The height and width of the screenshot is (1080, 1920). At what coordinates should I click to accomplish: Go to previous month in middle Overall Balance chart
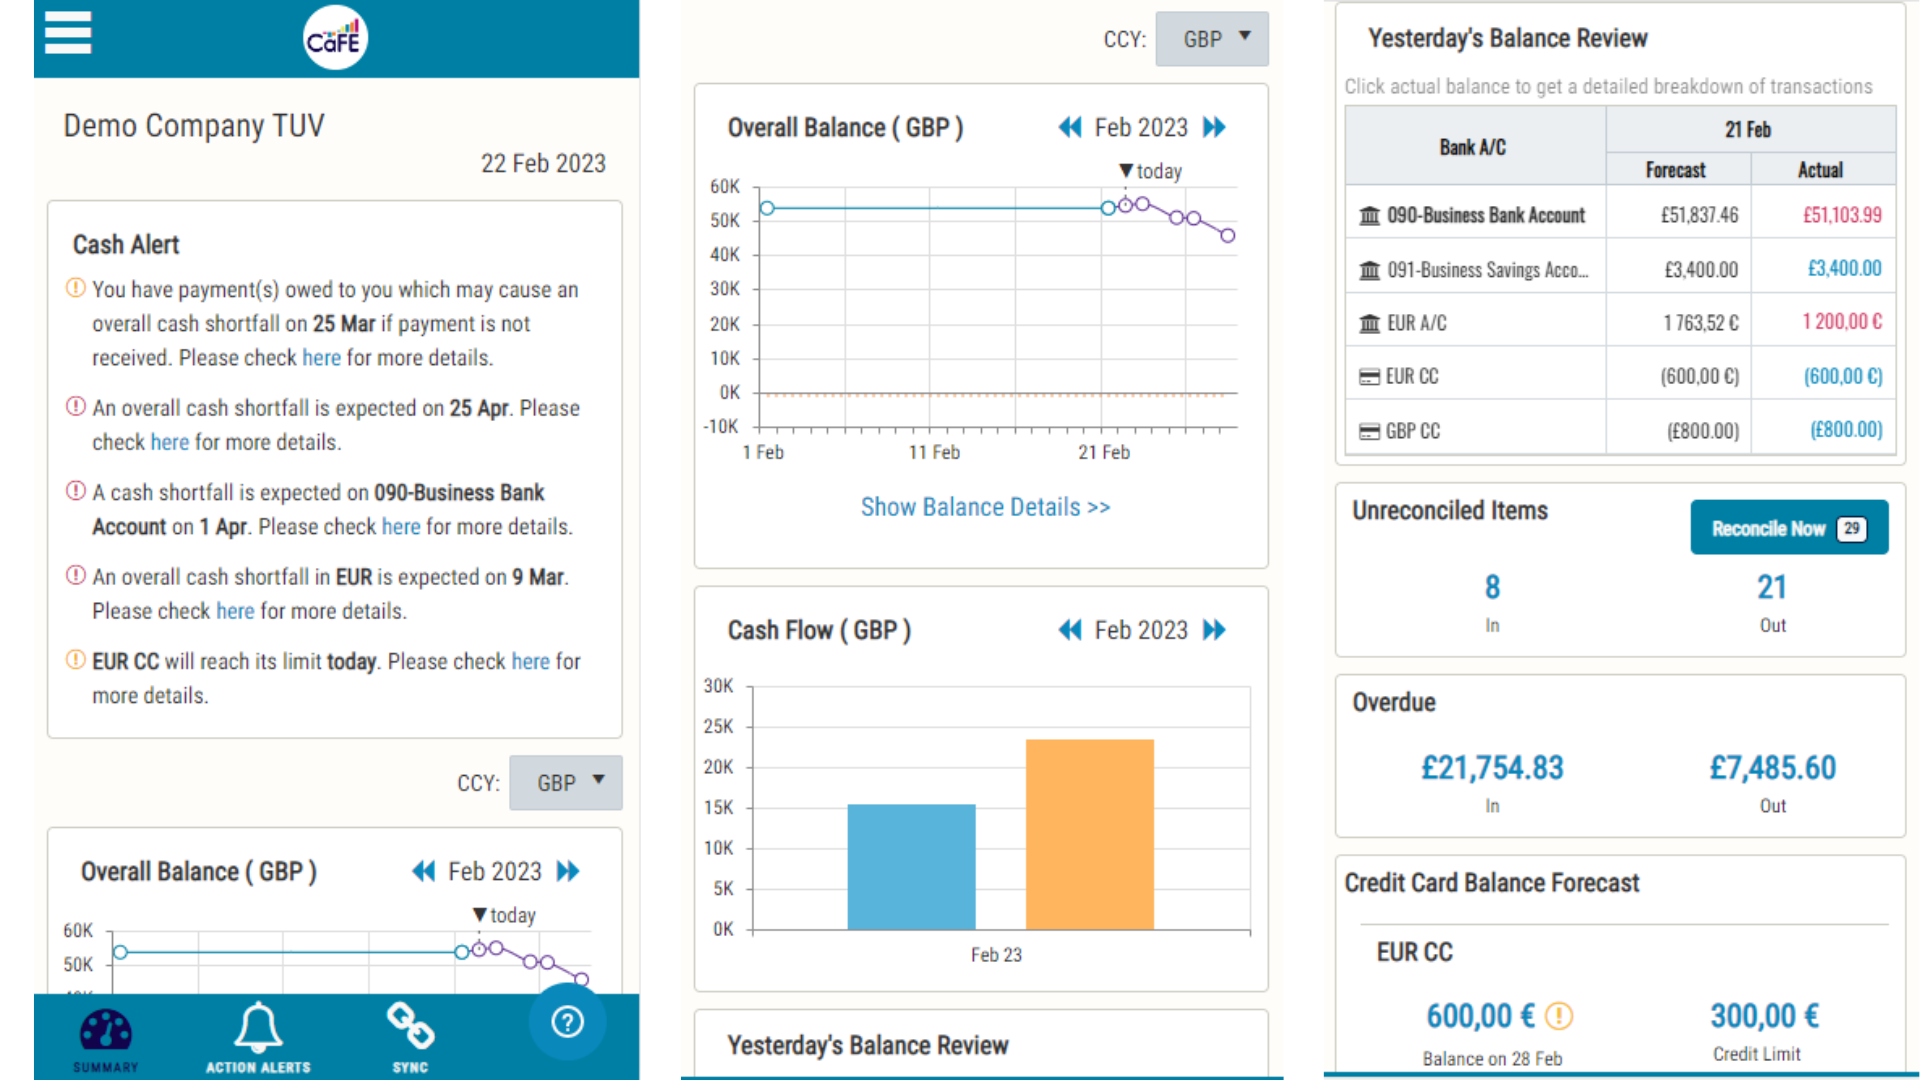point(1070,127)
